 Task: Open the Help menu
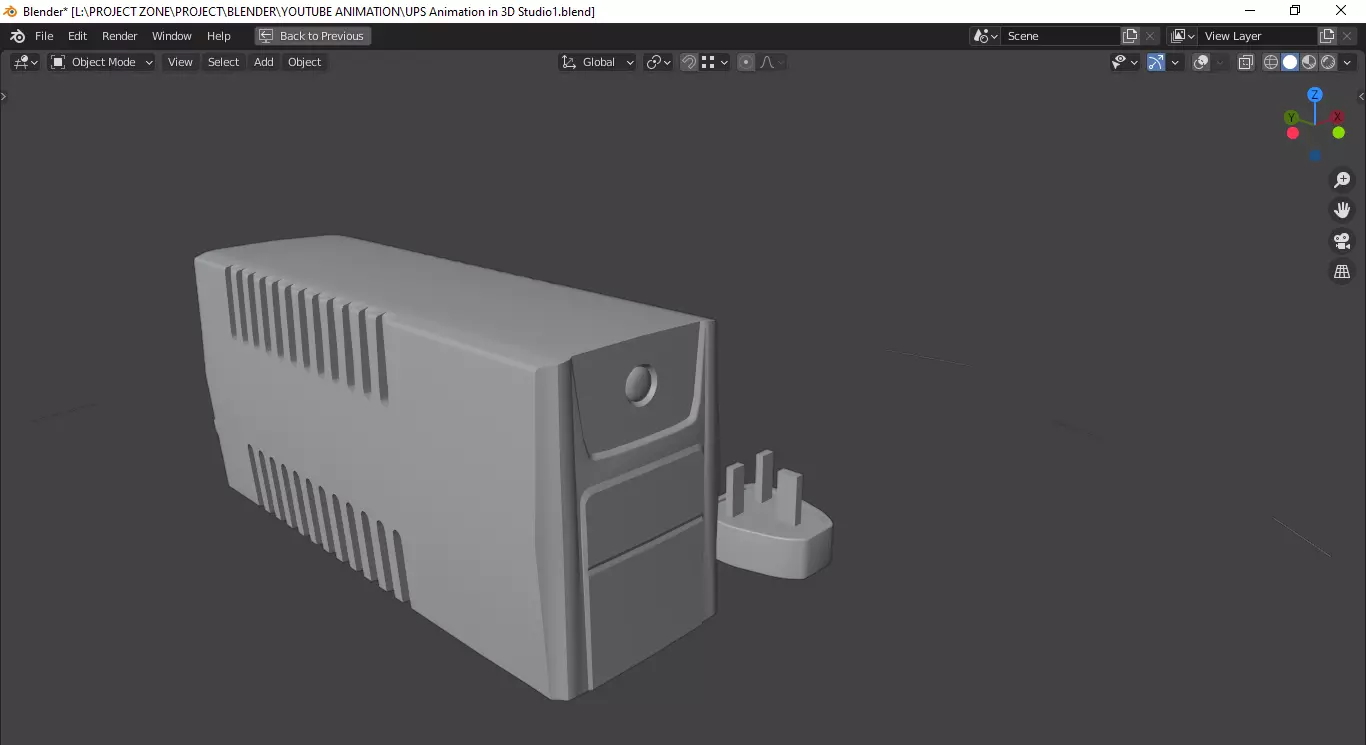(x=218, y=36)
